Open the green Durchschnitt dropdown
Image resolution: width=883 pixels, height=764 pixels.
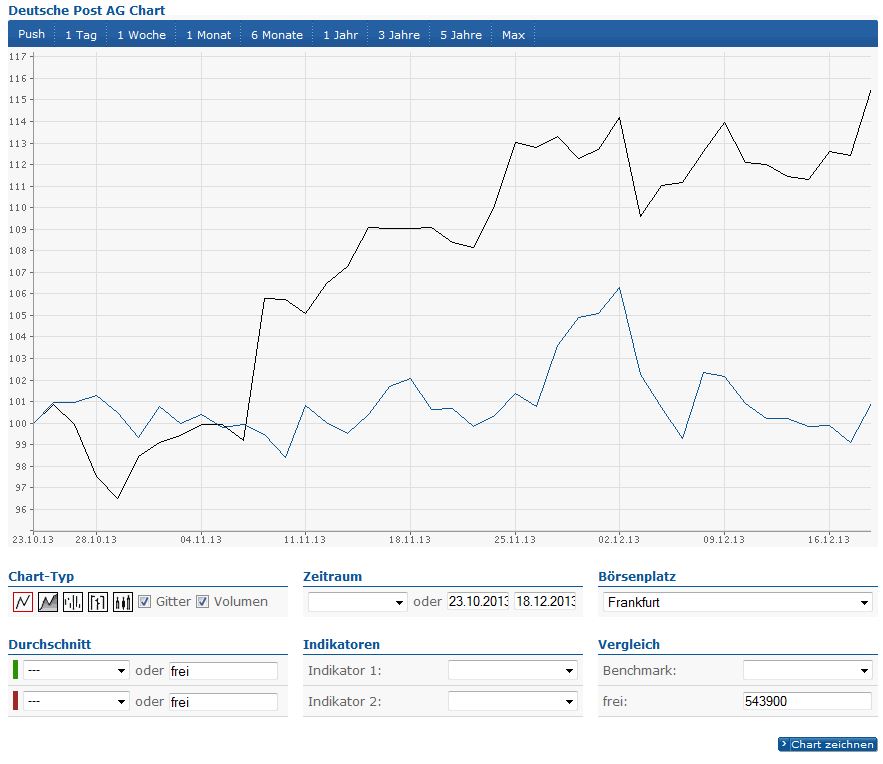point(76,670)
